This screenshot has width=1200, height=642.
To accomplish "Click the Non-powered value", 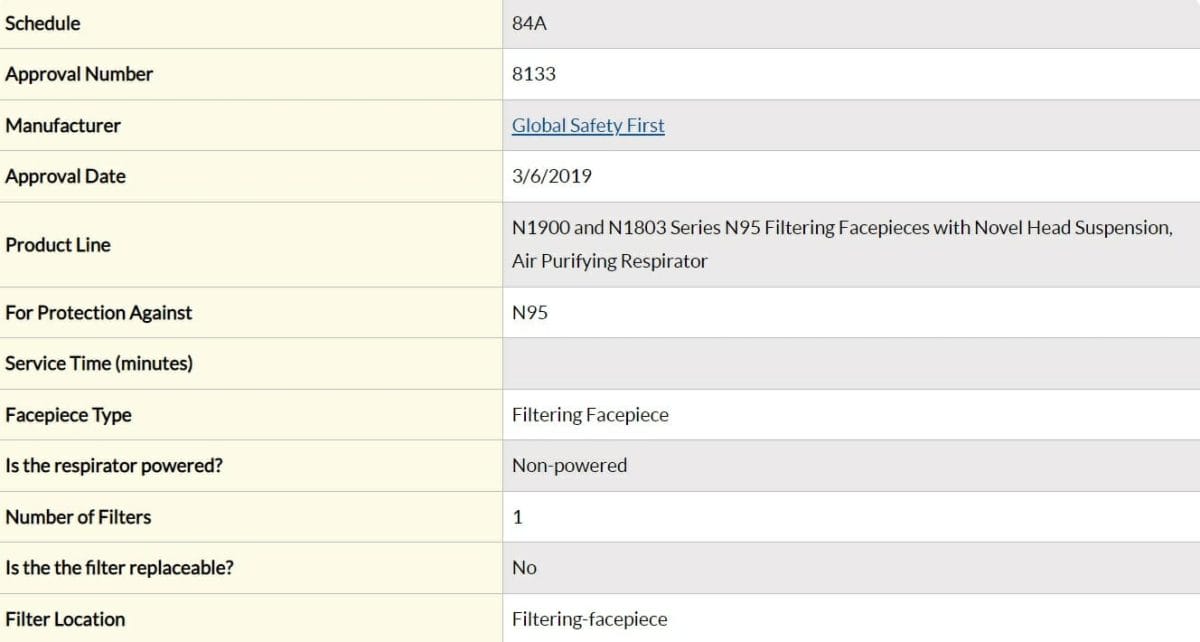I will pyautogui.click(x=569, y=466).
